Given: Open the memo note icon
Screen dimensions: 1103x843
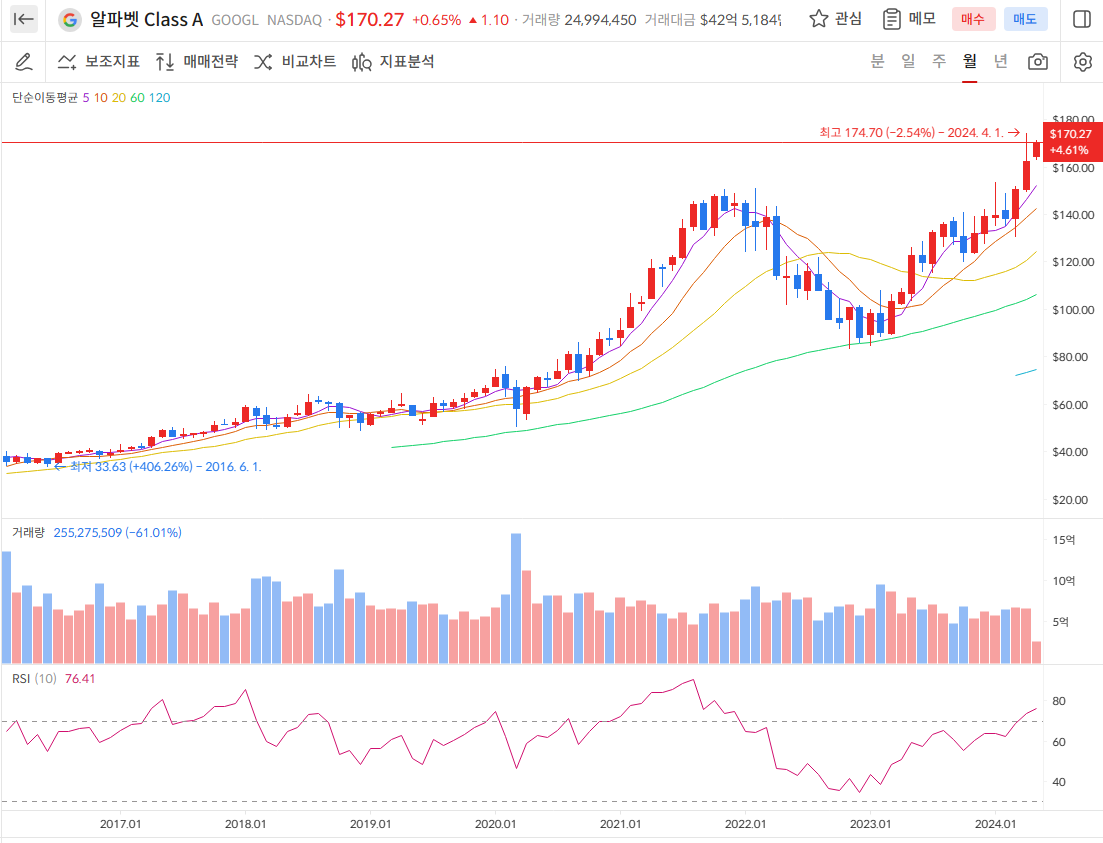Looking at the screenshot, I should coord(891,19).
